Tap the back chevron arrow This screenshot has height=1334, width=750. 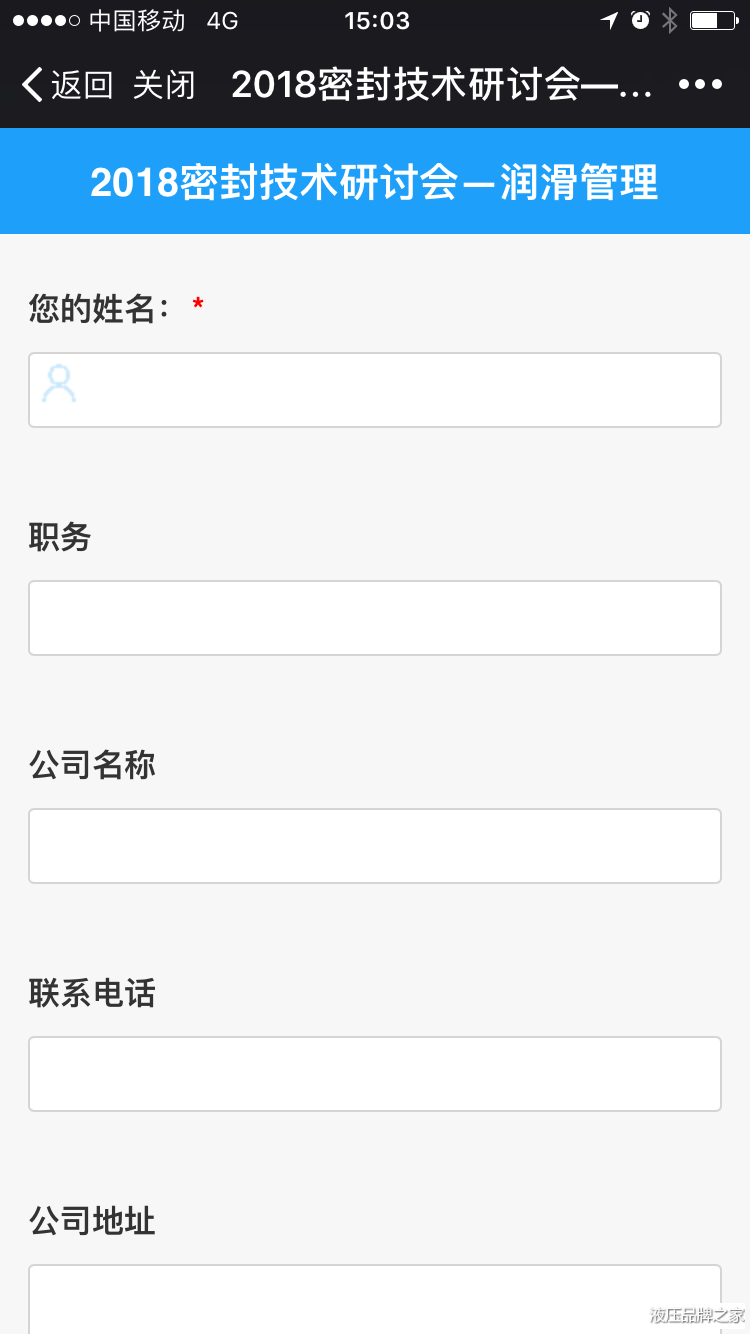click(x=32, y=85)
